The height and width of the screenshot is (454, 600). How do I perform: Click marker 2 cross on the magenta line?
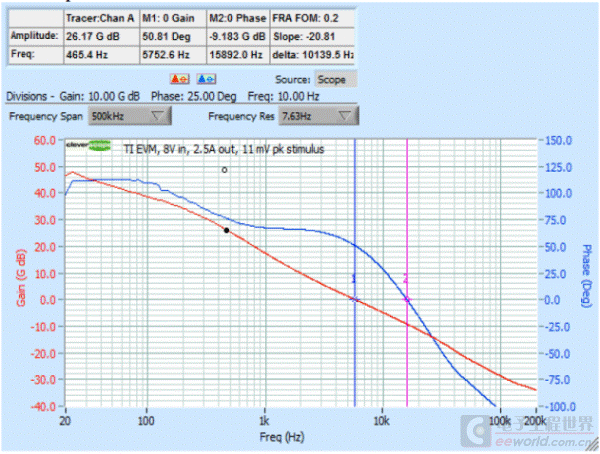click(x=407, y=299)
